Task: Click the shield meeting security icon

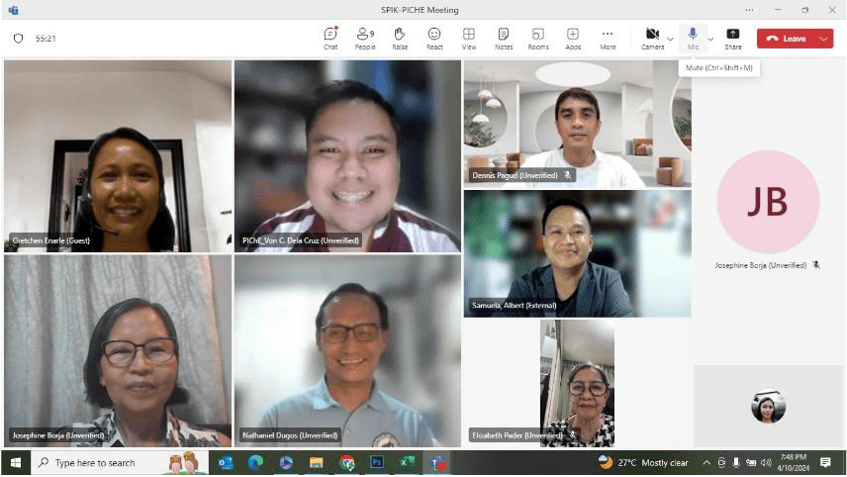Action: pos(18,38)
